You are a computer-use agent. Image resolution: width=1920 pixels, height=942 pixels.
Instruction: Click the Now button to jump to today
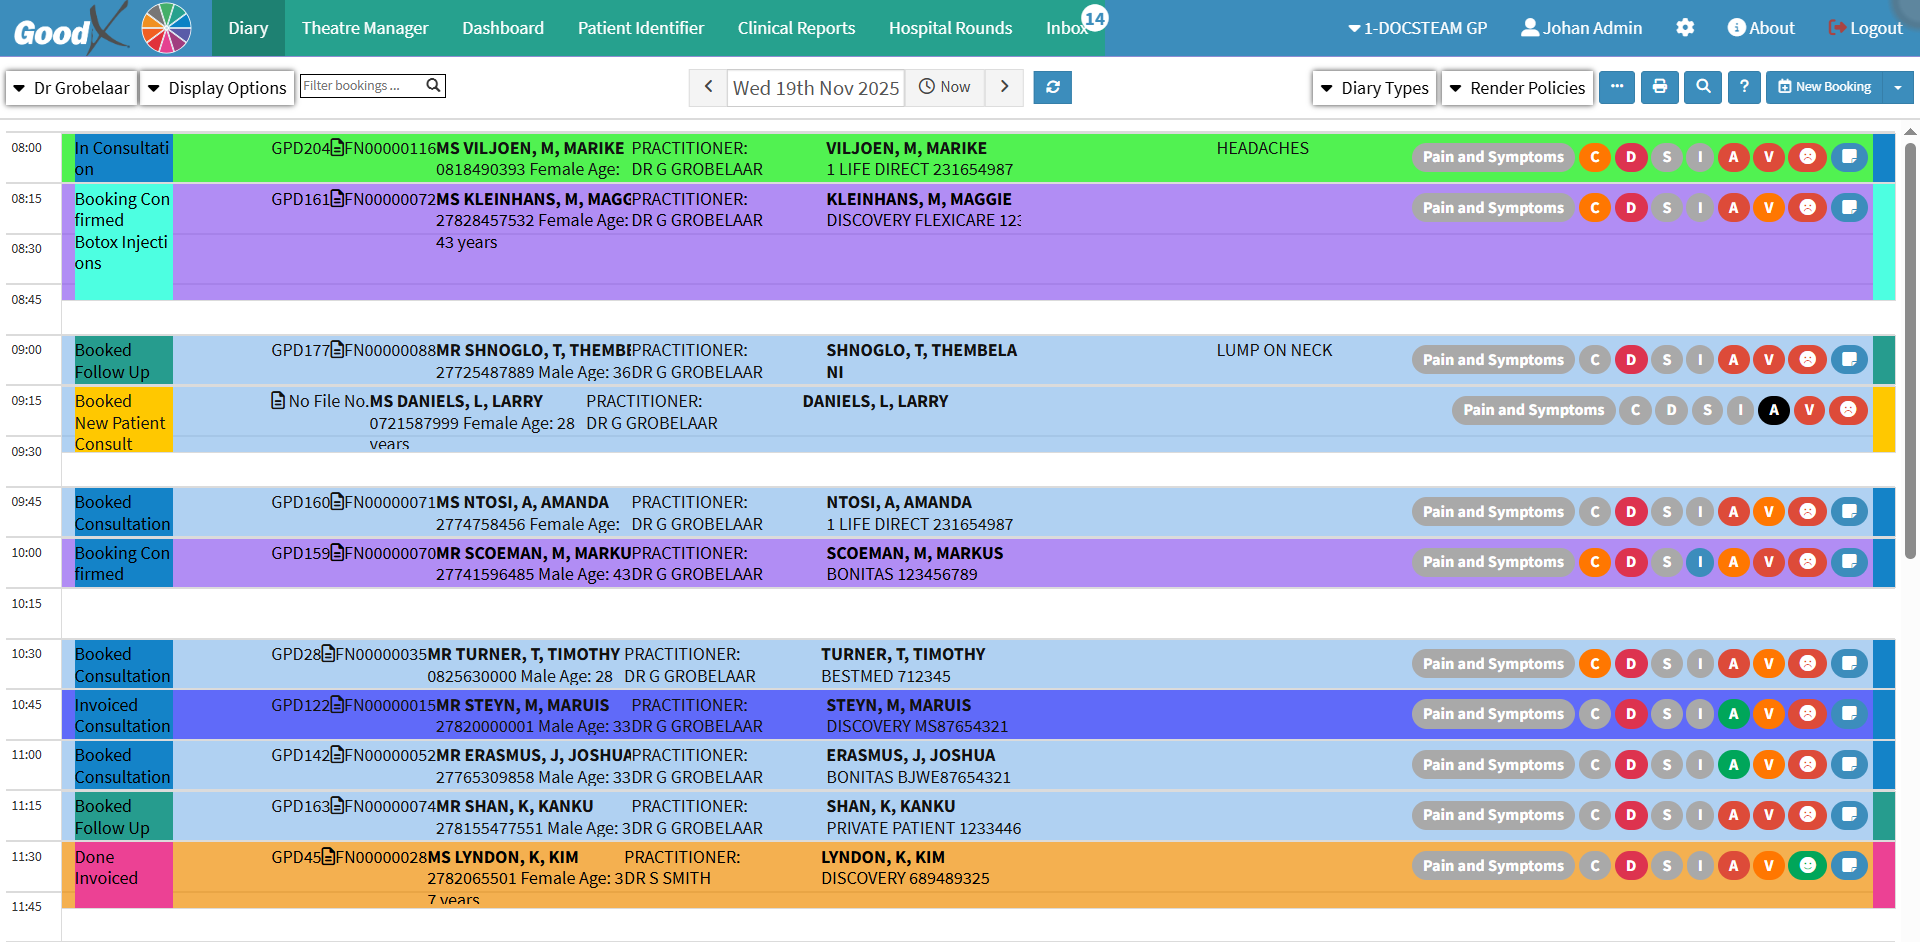(x=945, y=87)
